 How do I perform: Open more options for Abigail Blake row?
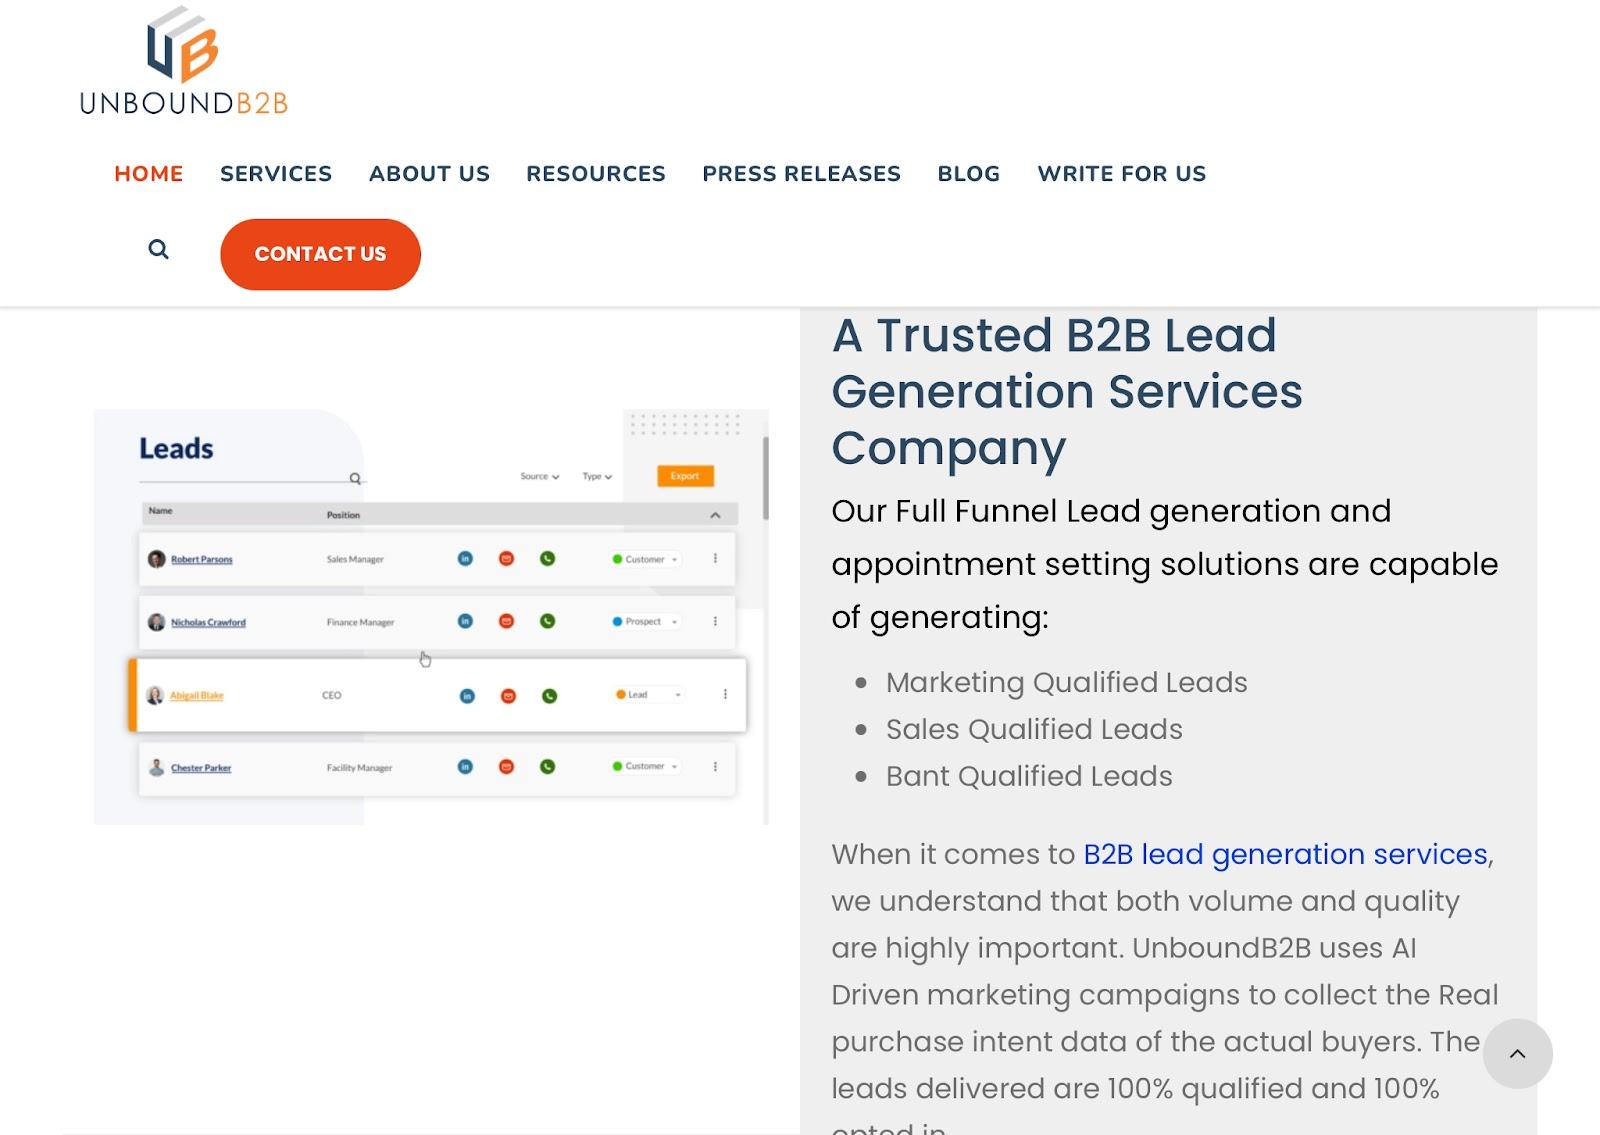(725, 694)
